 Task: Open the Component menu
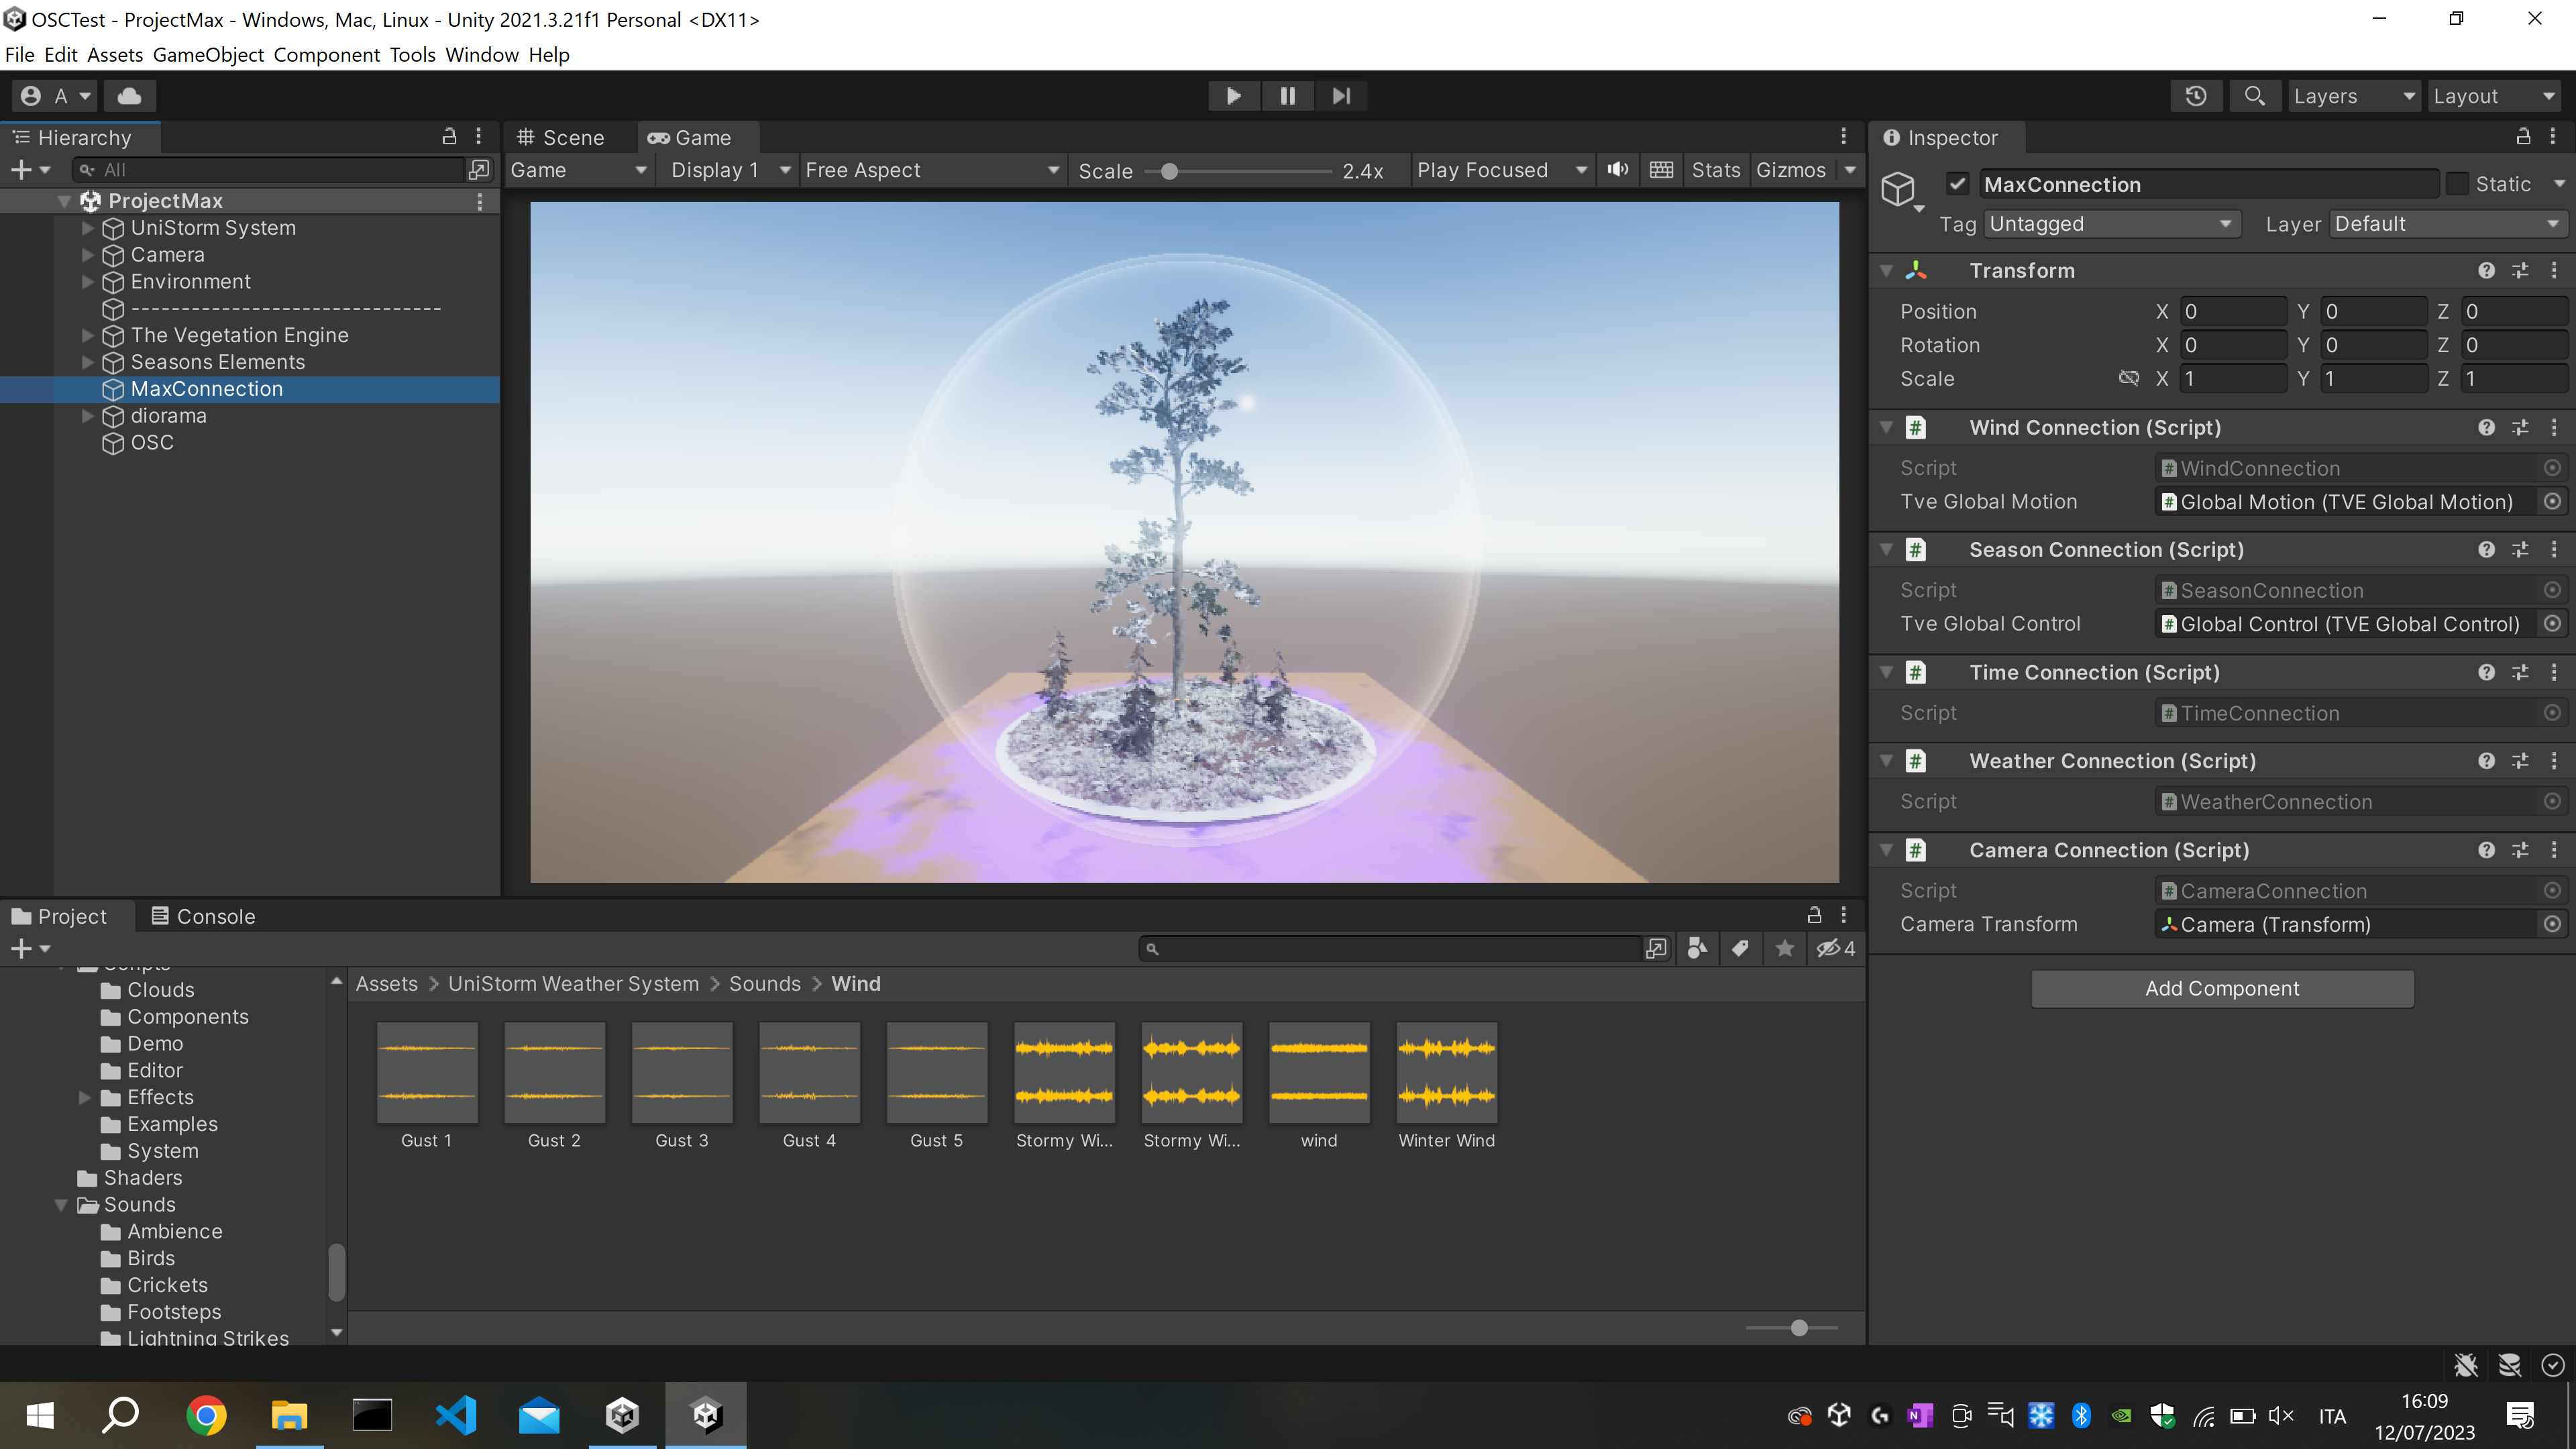(327, 54)
